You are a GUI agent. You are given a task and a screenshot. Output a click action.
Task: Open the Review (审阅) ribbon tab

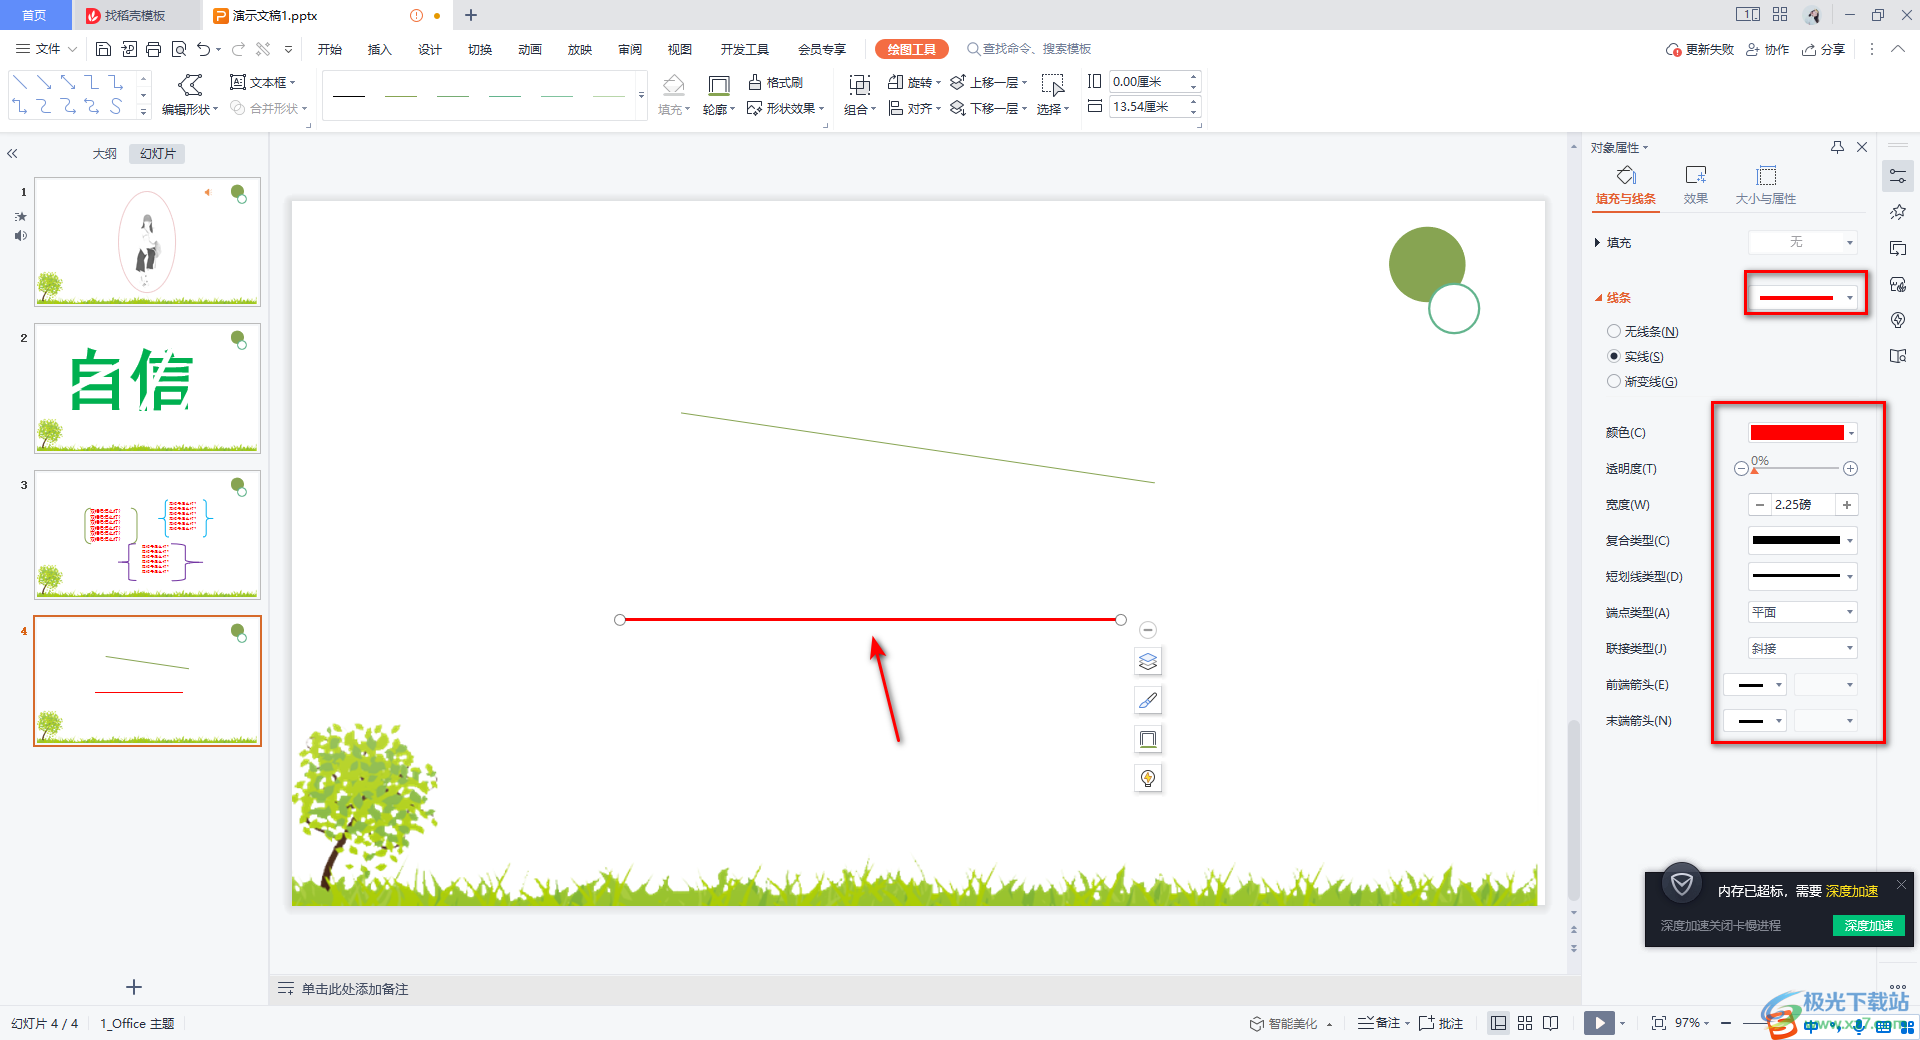(629, 49)
